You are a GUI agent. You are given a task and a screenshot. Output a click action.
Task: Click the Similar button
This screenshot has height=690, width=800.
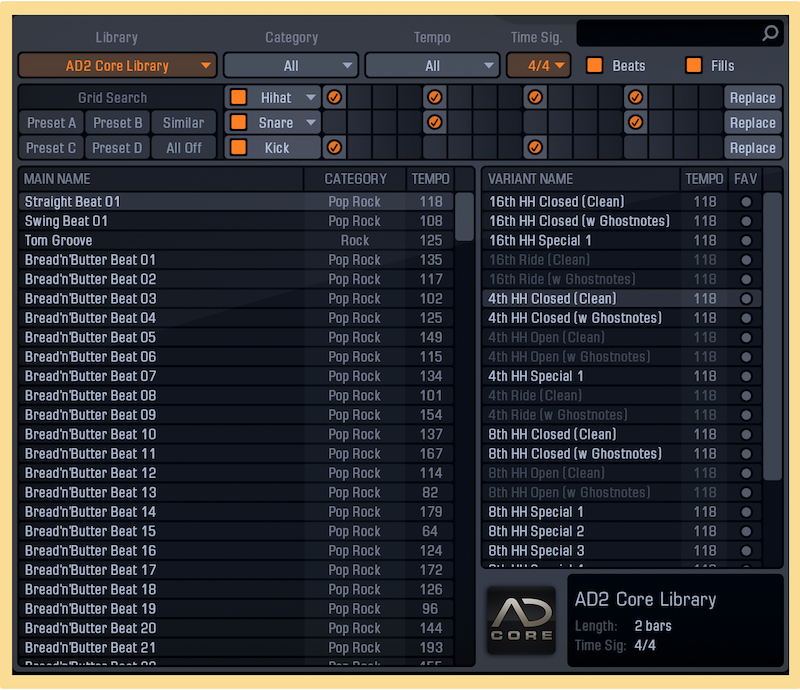184,122
